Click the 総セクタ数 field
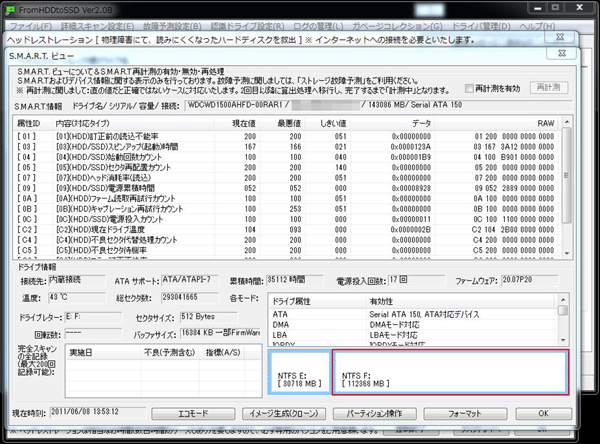600x444 pixels. (189, 297)
